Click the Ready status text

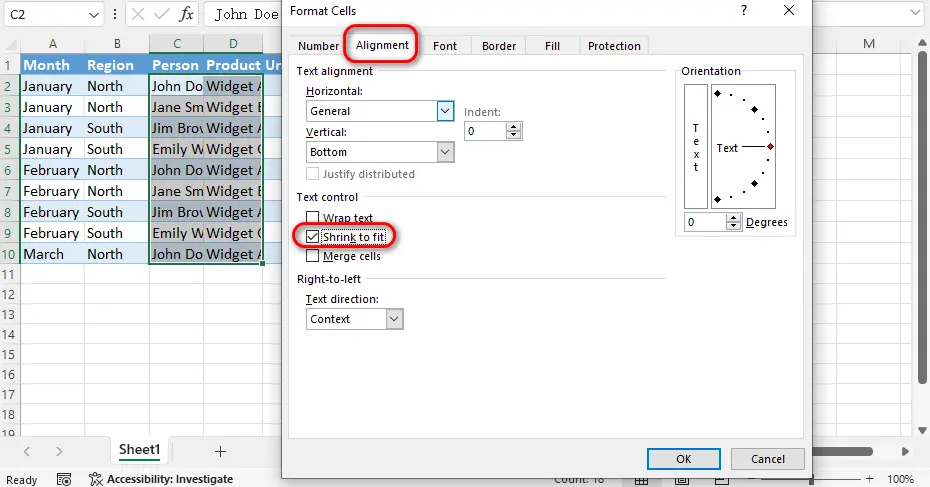point(21,480)
